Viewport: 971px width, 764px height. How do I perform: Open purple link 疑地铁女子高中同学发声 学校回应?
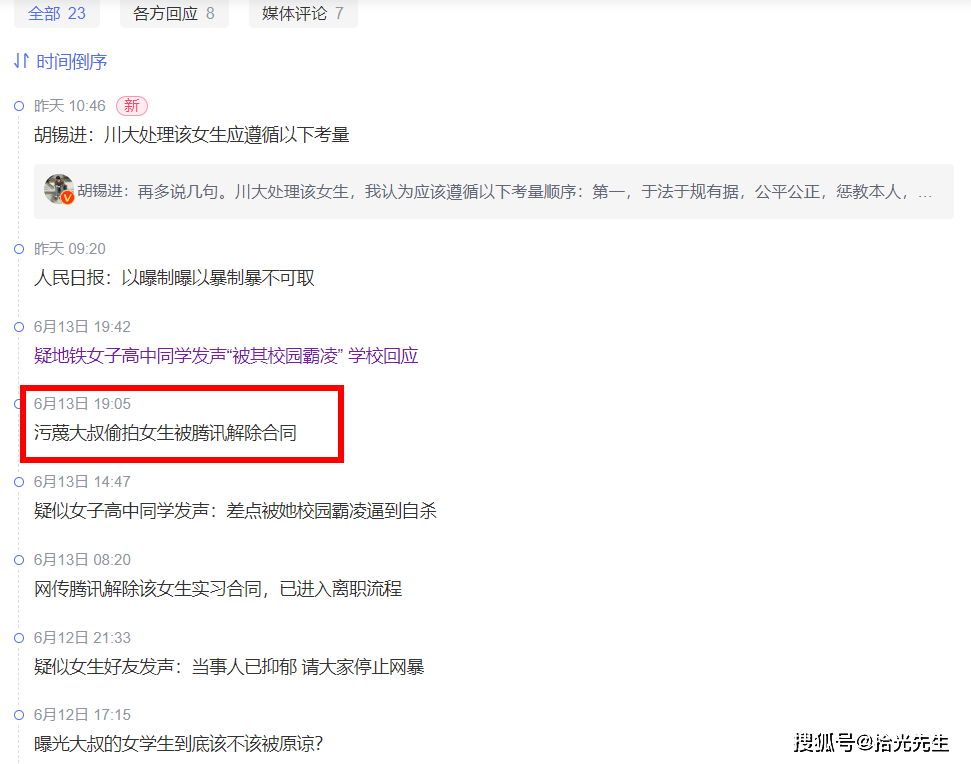(x=226, y=355)
